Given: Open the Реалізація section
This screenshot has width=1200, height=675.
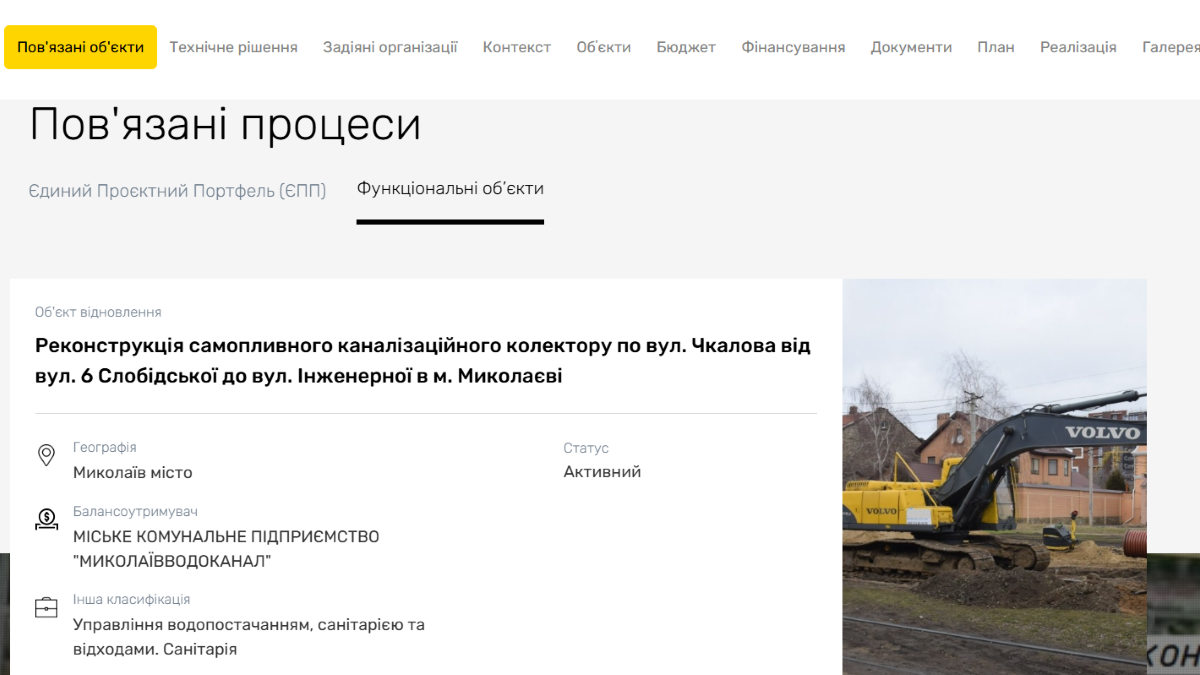Looking at the screenshot, I should coord(1078,47).
